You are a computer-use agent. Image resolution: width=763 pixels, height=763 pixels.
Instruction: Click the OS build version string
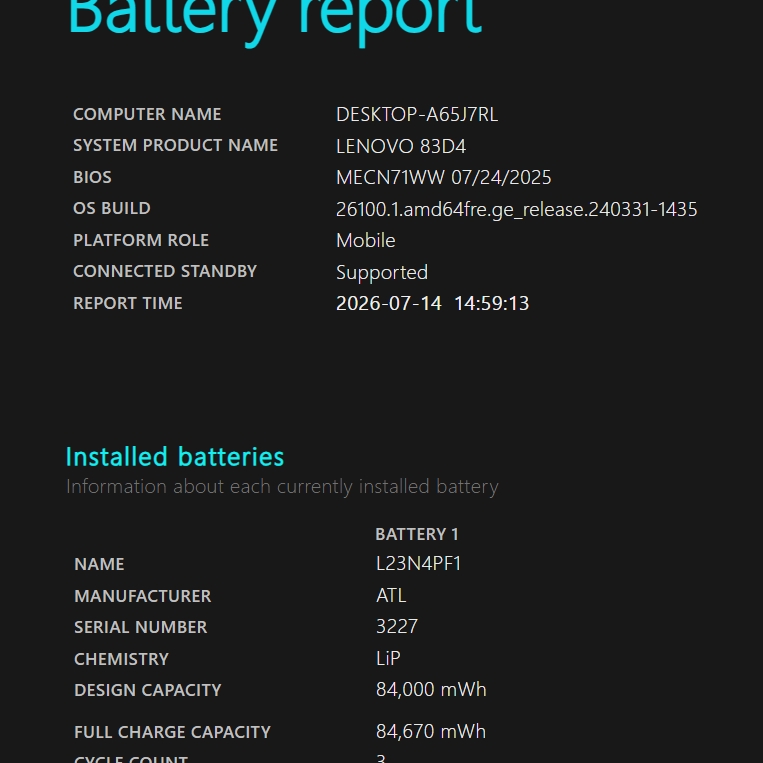click(x=517, y=210)
